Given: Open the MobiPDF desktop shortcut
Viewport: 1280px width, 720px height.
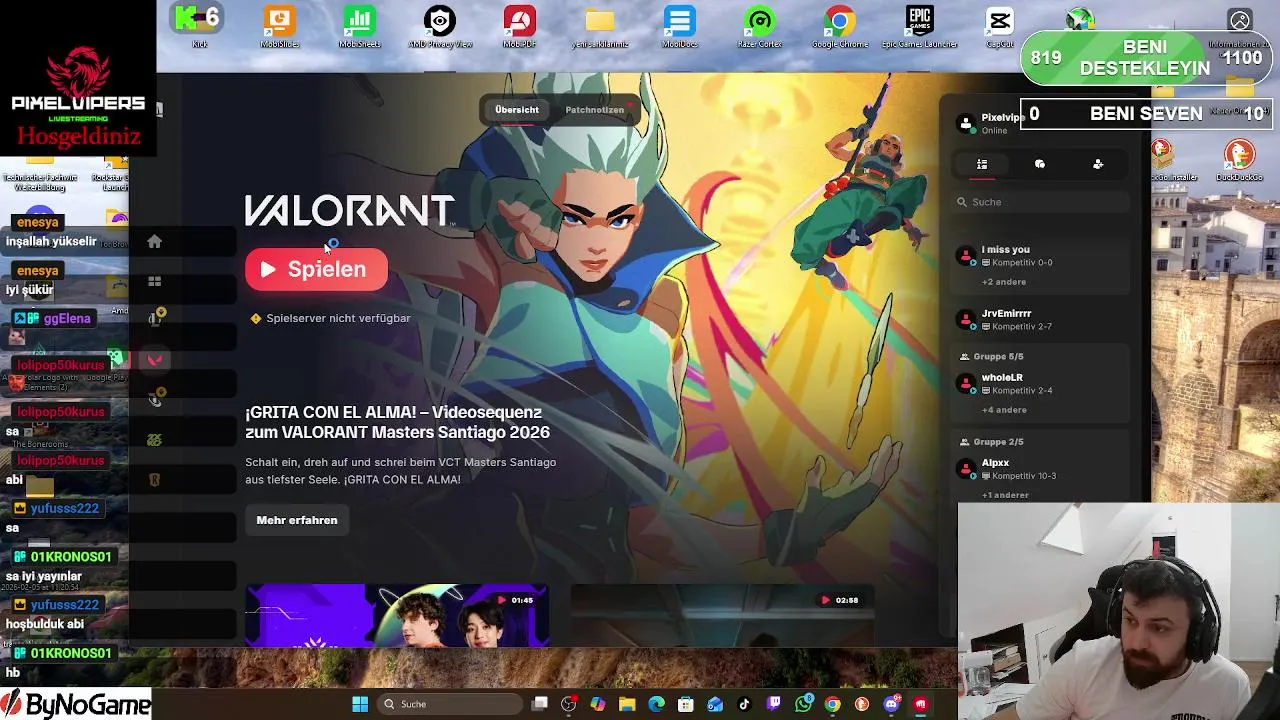Looking at the screenshot, I should tap(519, 26).
